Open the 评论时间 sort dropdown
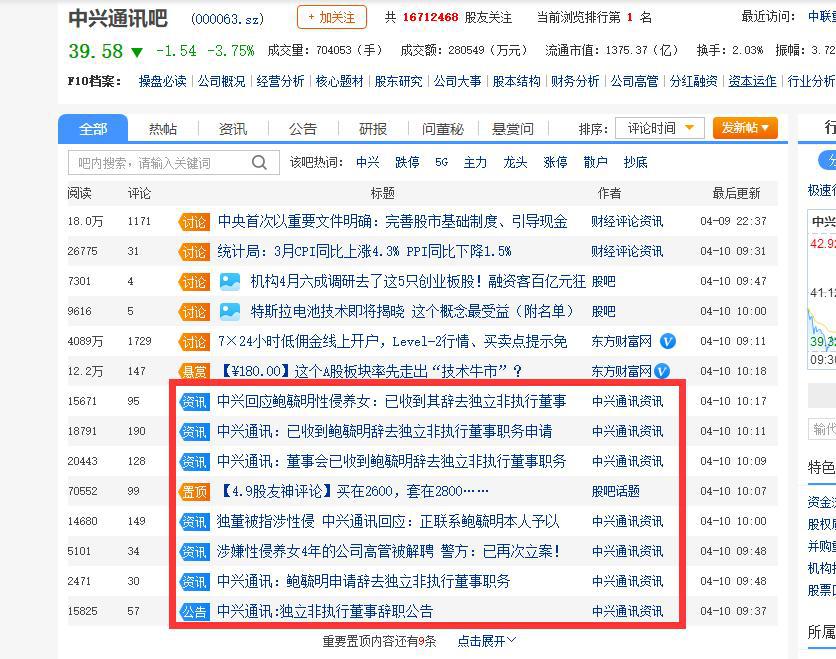This screenshot has height=659, width=836. tap(660, 128)
